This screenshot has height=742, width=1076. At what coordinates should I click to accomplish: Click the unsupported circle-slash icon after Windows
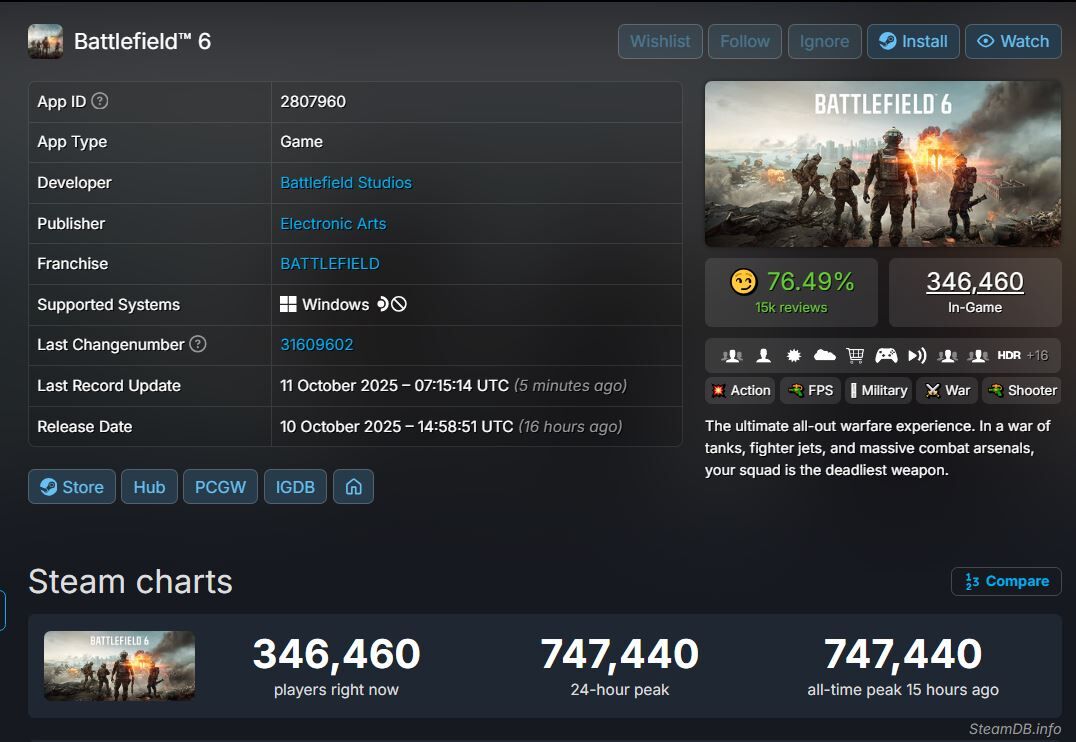[x=399, y=303]
